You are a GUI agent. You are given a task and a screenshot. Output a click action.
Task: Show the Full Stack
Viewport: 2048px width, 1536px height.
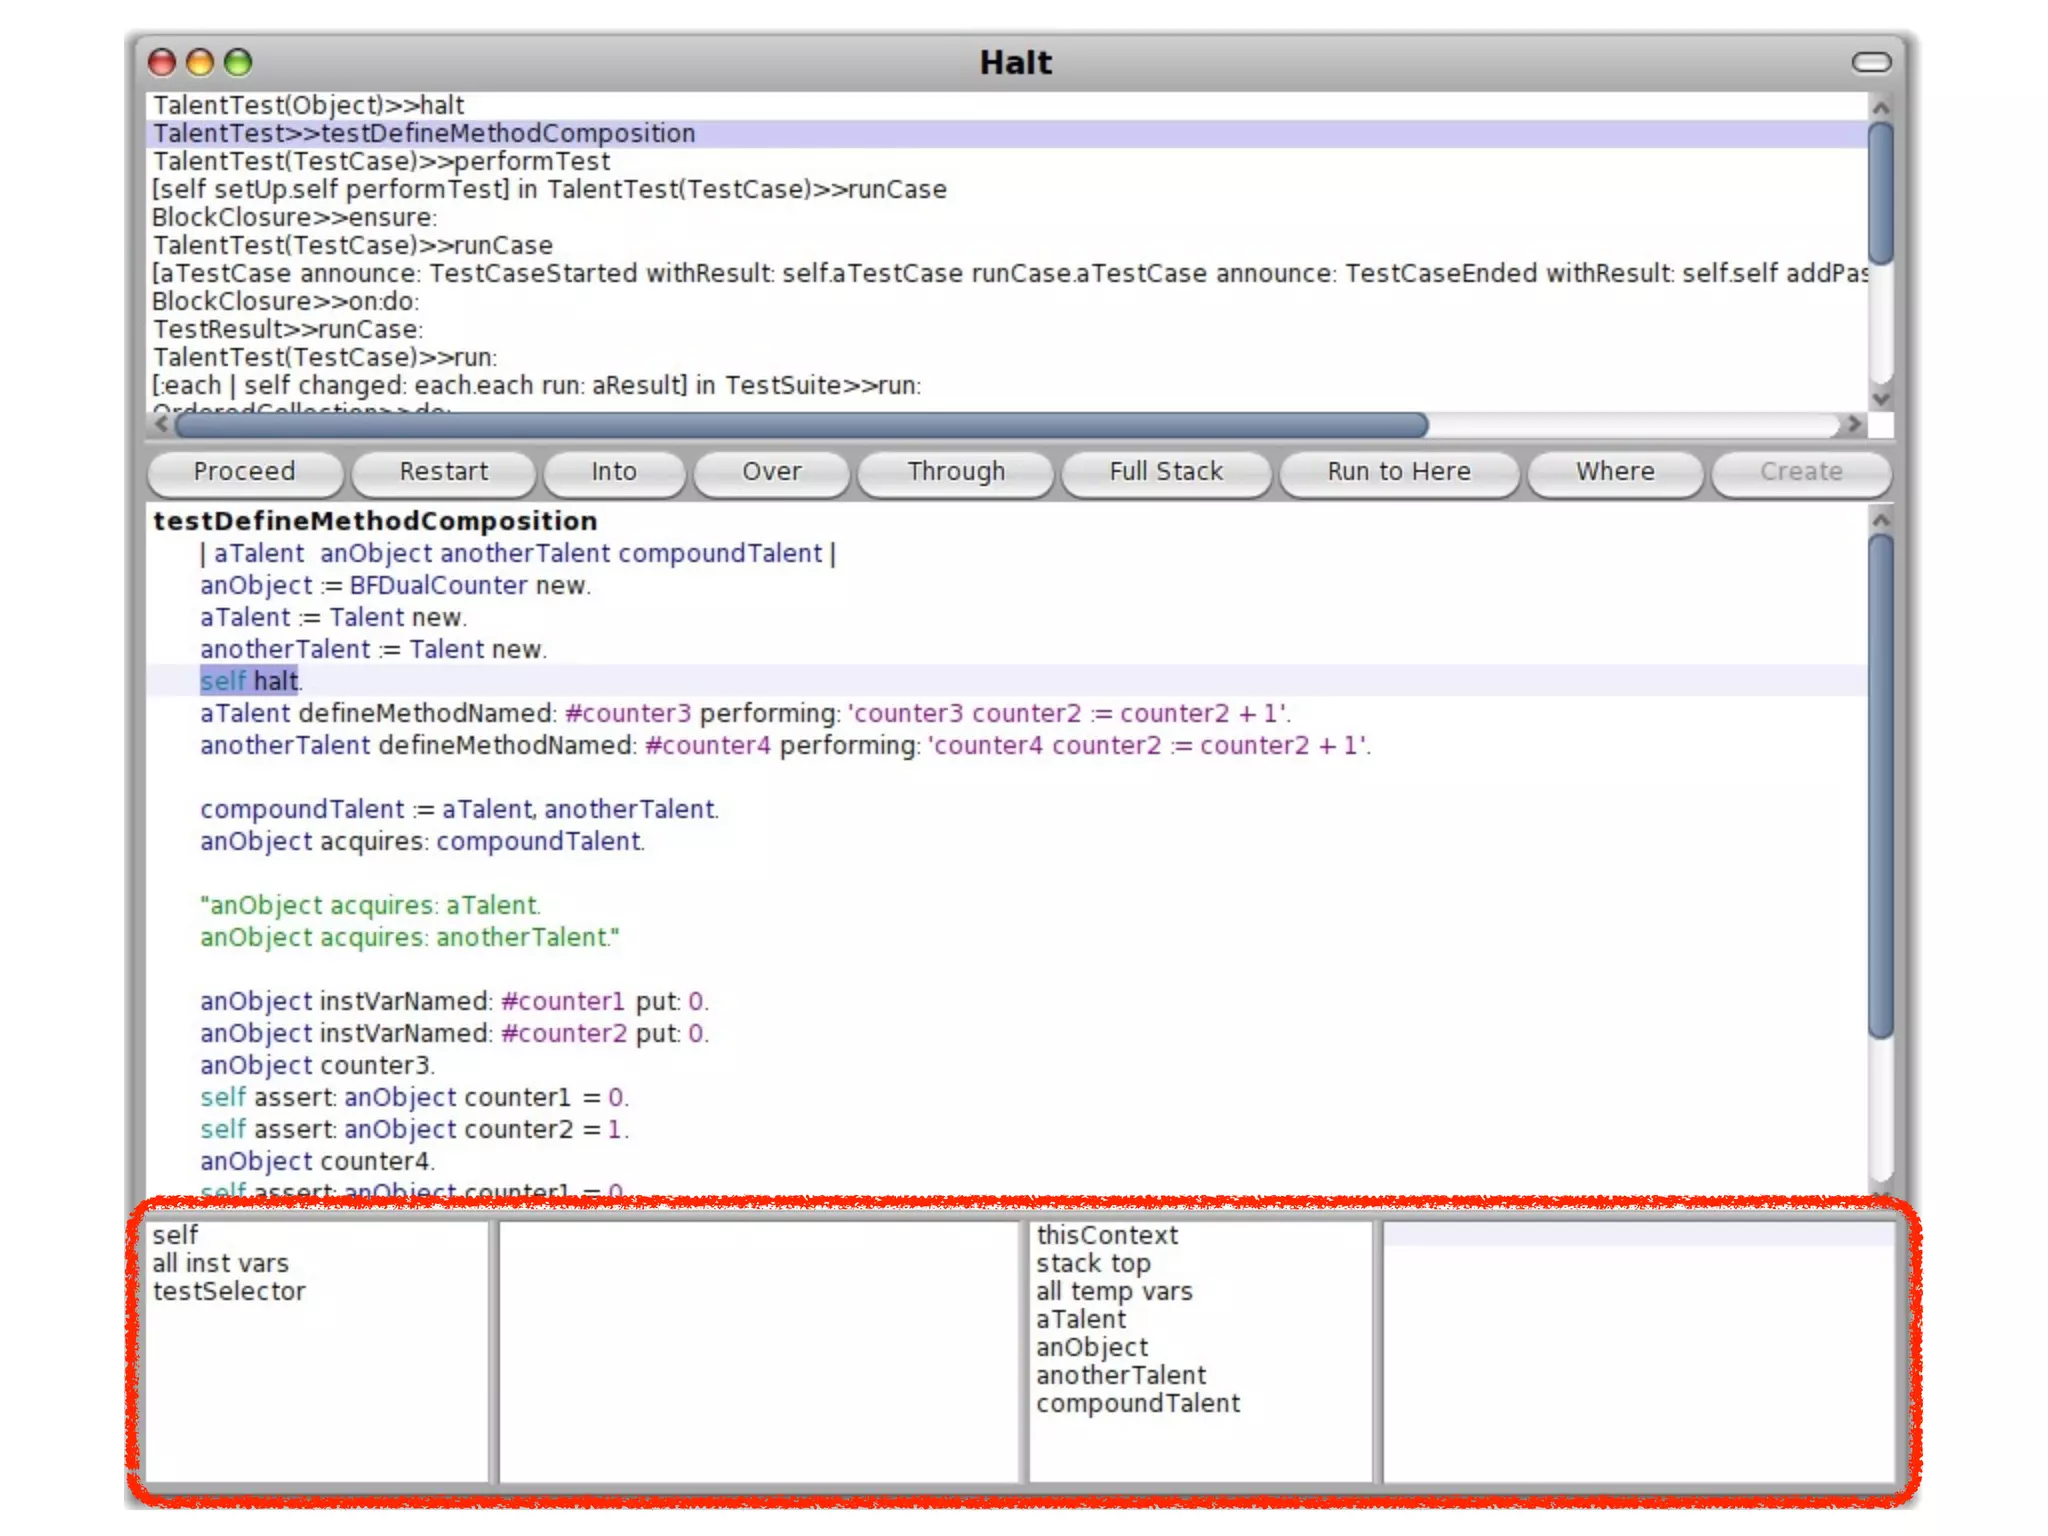1165,472
